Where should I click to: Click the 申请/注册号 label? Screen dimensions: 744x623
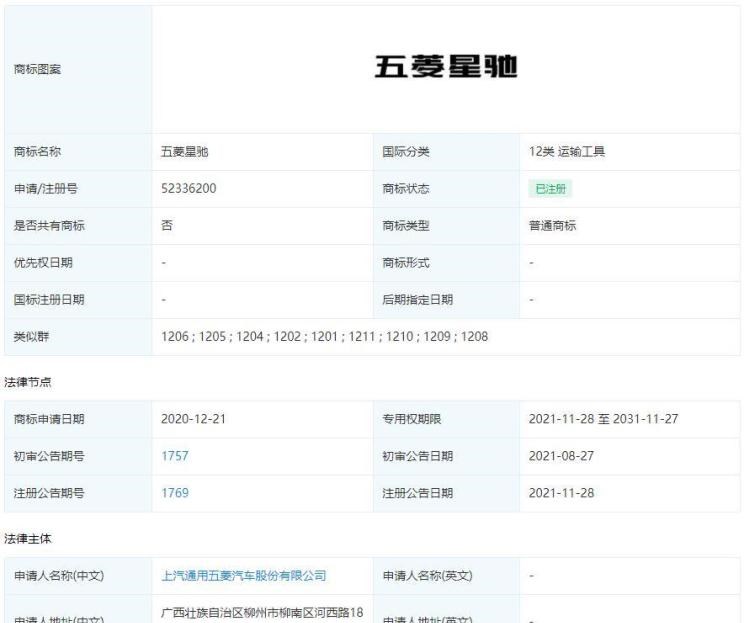pyautogui.click(x=46, y=189)
